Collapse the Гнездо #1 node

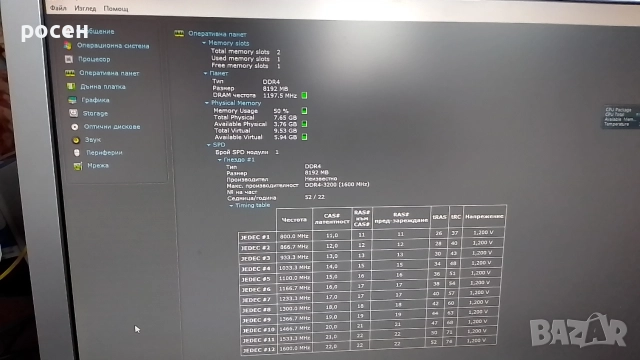(220, 160)
